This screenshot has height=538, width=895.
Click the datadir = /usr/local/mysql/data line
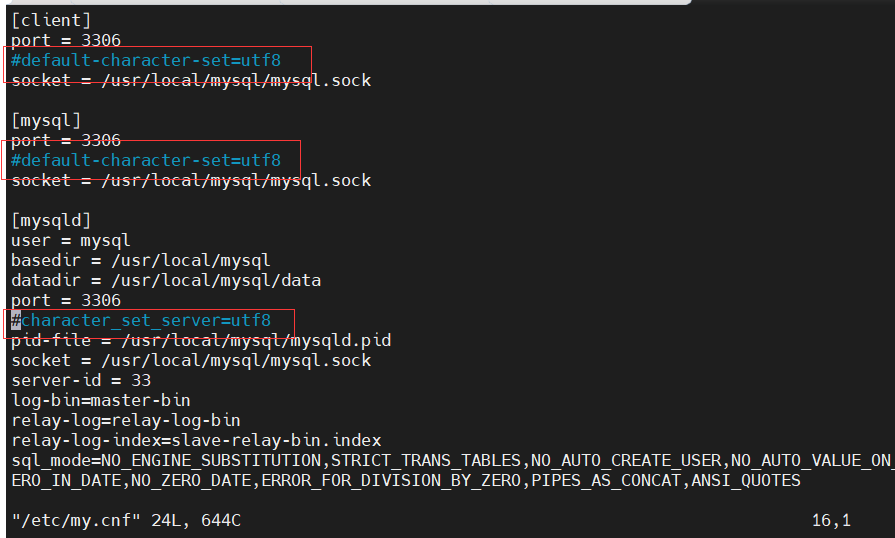pos(166,281)
